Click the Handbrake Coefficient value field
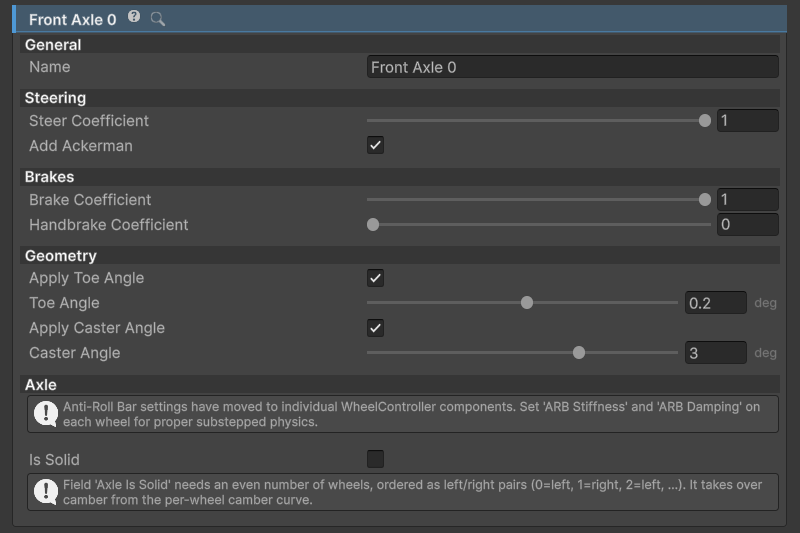This screenshot has height=533, width=800. (x=747, y=224)
